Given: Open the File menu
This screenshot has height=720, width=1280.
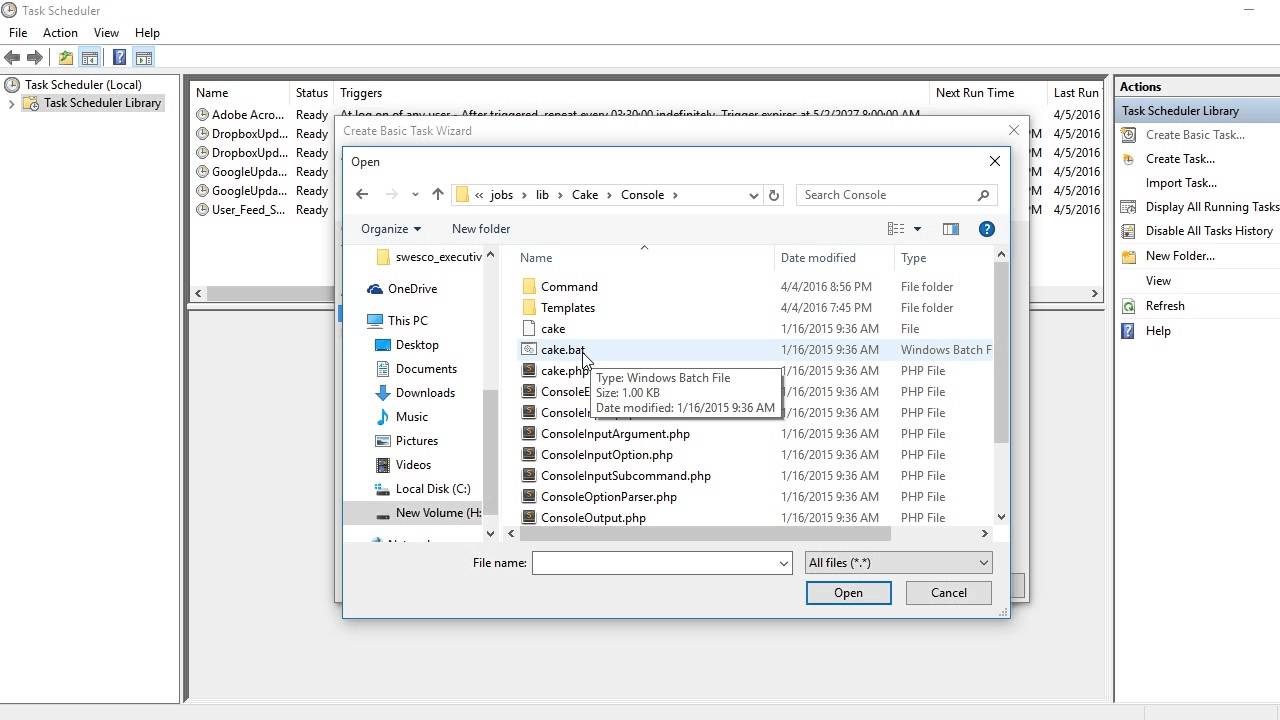Looking at the screenshot, I should (x=18, y=33).
